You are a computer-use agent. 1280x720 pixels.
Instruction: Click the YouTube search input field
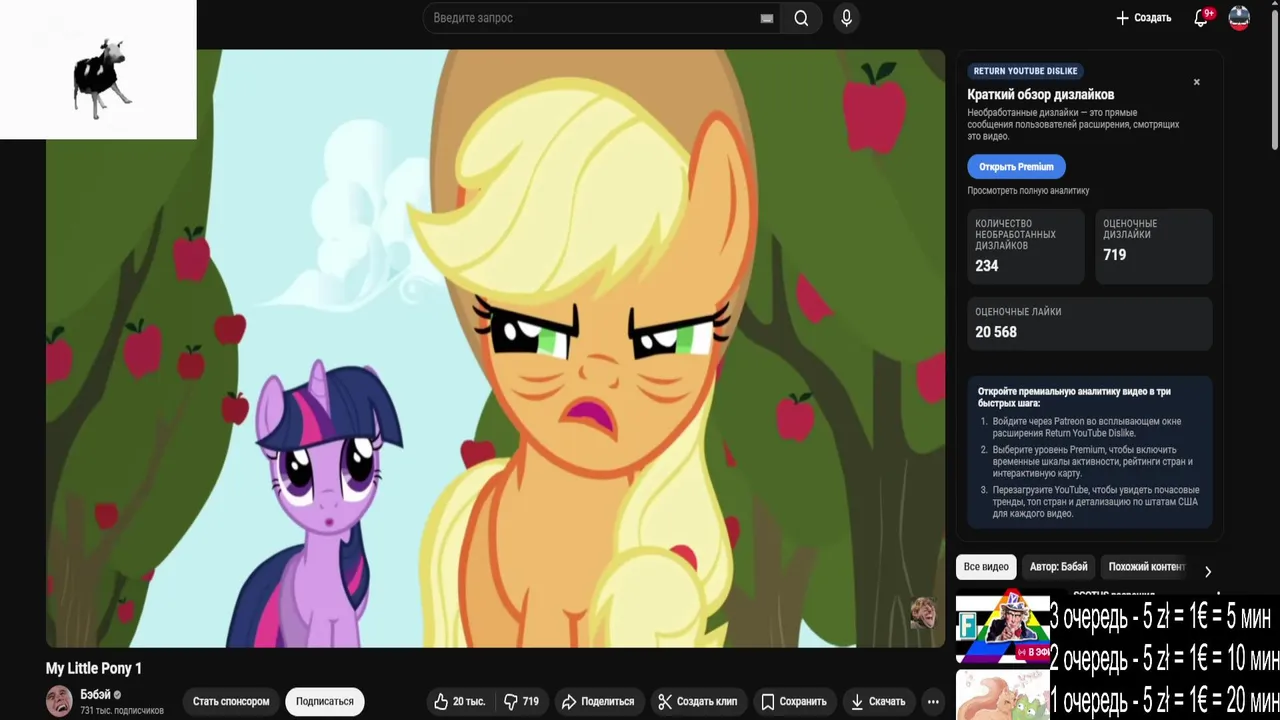tap(602, 18)
